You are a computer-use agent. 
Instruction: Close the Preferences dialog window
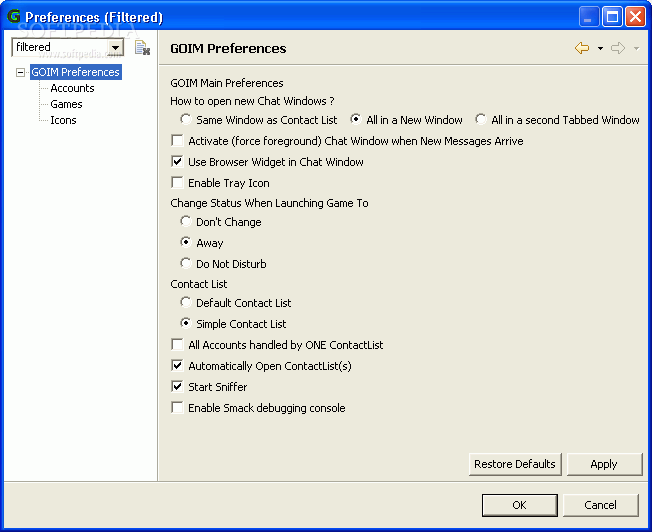click(635, 17)
